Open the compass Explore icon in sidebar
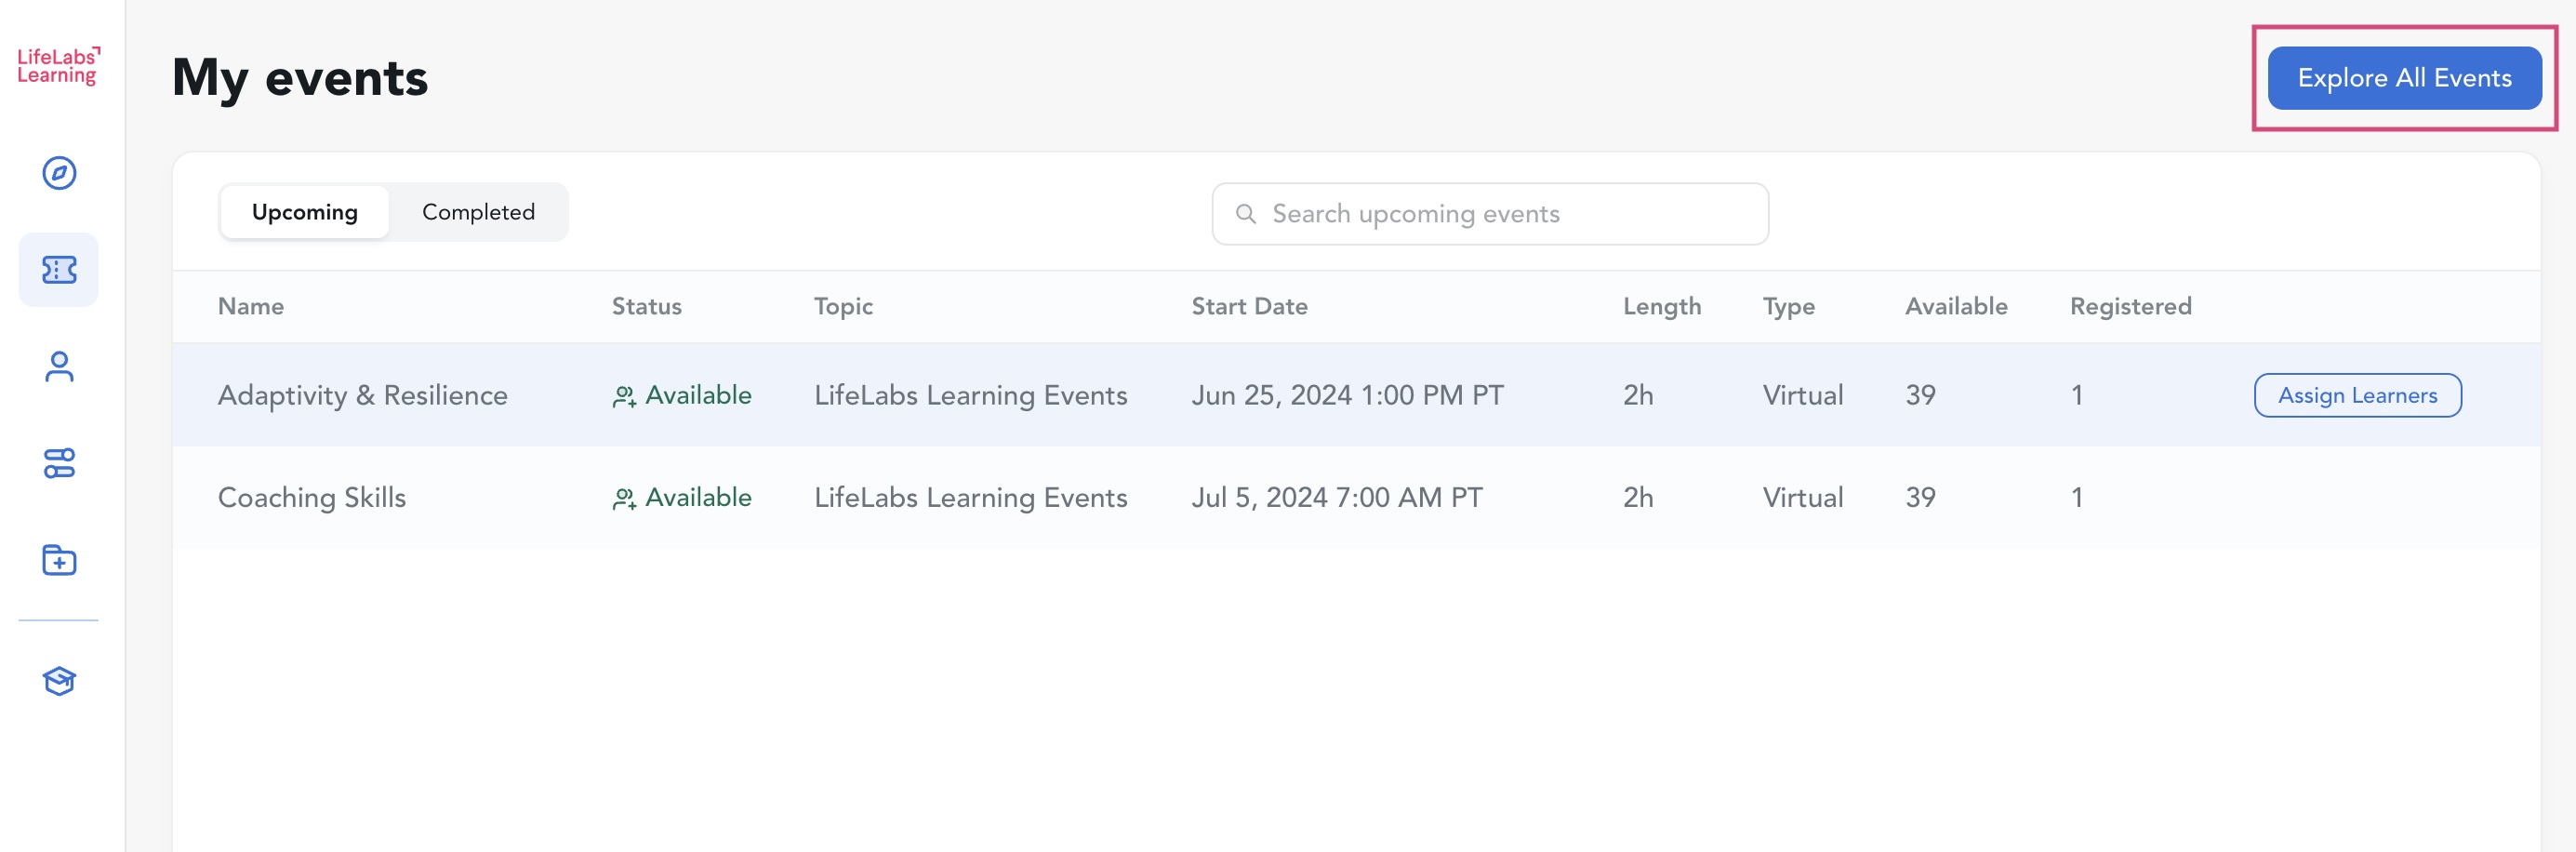Viewport: 2576px width, 852px height. tap(59, 173)
